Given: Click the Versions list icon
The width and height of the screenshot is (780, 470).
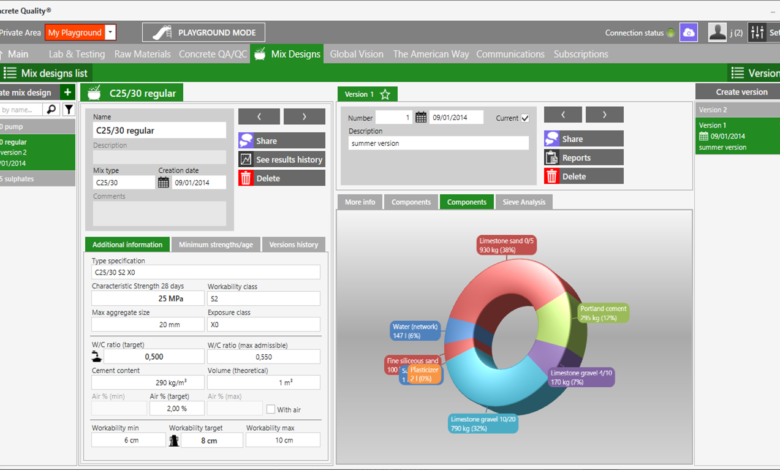Looking at the screenshot, I should [738, 73].
